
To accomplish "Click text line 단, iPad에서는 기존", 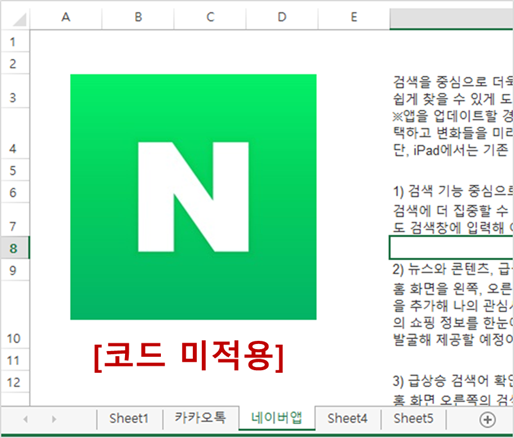I will (x=451, y=150).
